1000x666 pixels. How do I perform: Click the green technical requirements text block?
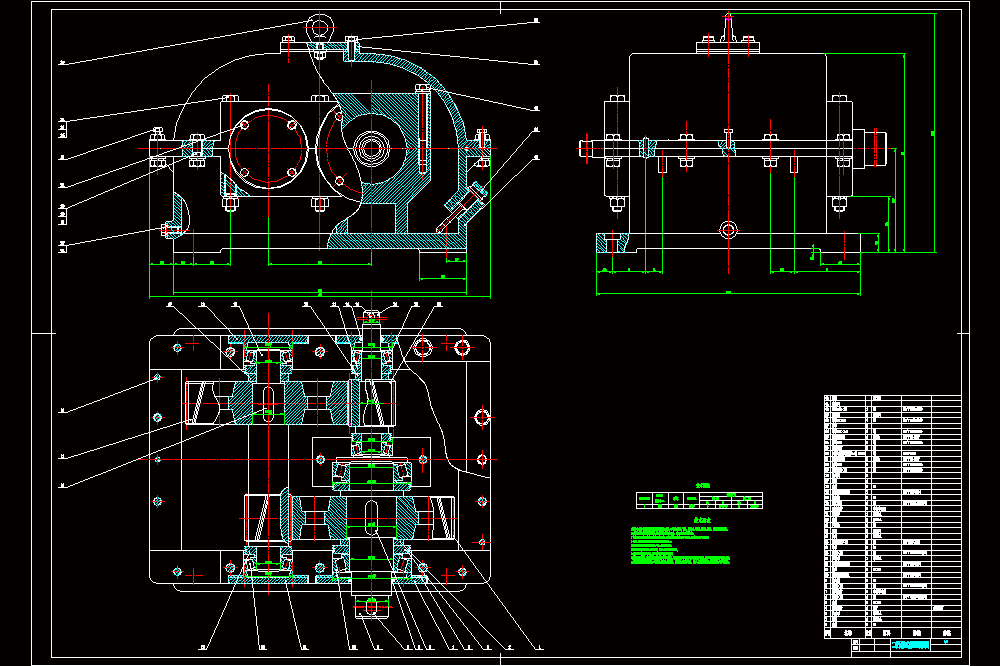[x=680, y=544]
